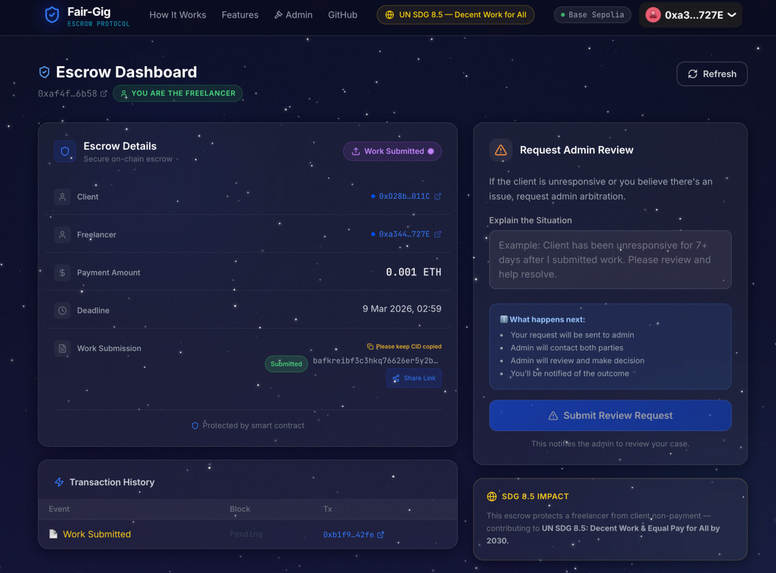The width and height of the screenshot is (776, 573).
Task: Click the globe icon in UN SDG badge
Action: [390, 15]
